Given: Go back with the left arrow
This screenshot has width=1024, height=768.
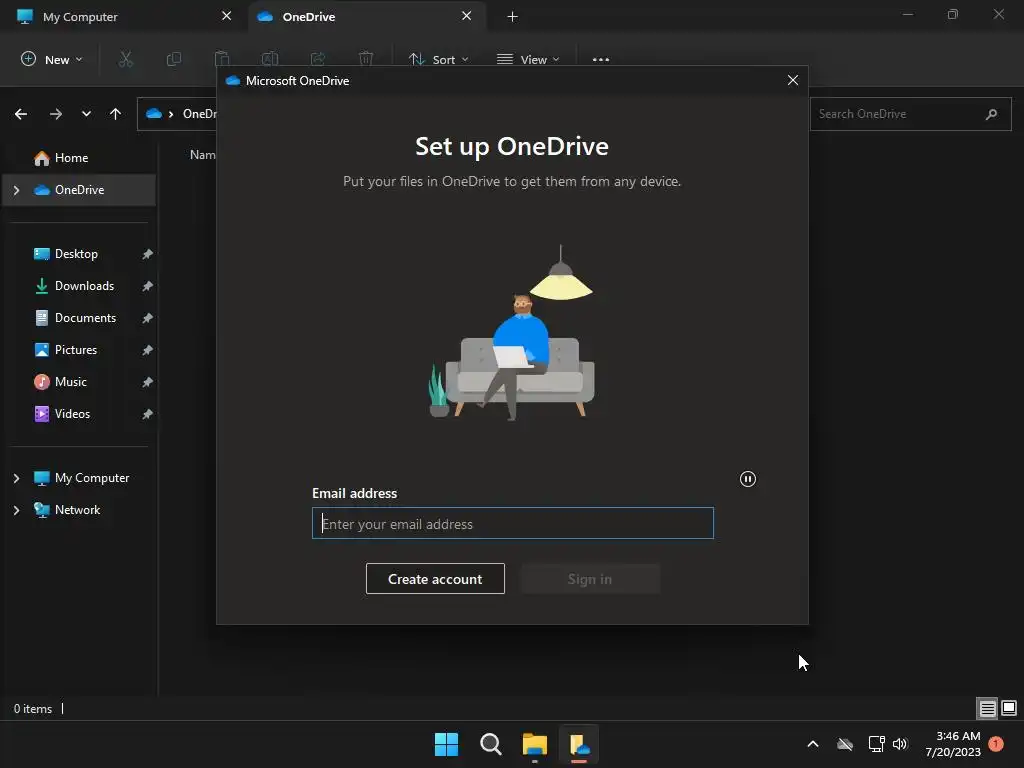Looking at the screenshot, I should tap(21, 114).
